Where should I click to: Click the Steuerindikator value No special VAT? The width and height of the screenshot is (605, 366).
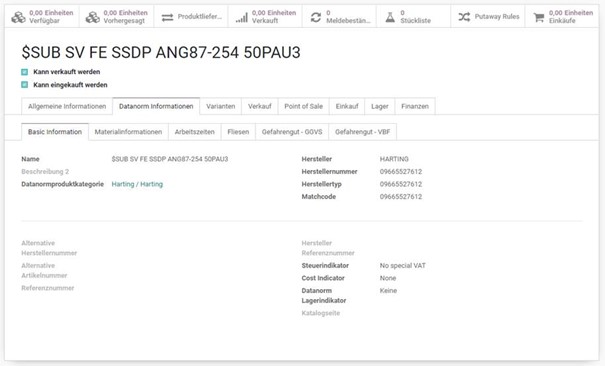[403, 266]
